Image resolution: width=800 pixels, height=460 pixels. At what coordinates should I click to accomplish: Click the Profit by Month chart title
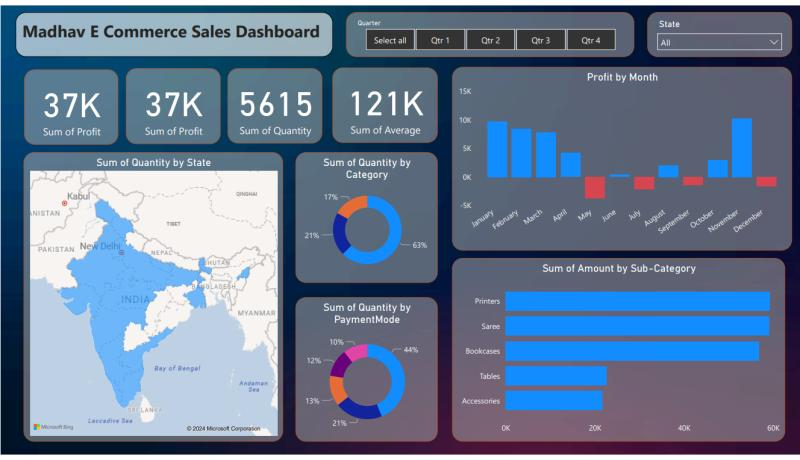[x=622, y=77]
